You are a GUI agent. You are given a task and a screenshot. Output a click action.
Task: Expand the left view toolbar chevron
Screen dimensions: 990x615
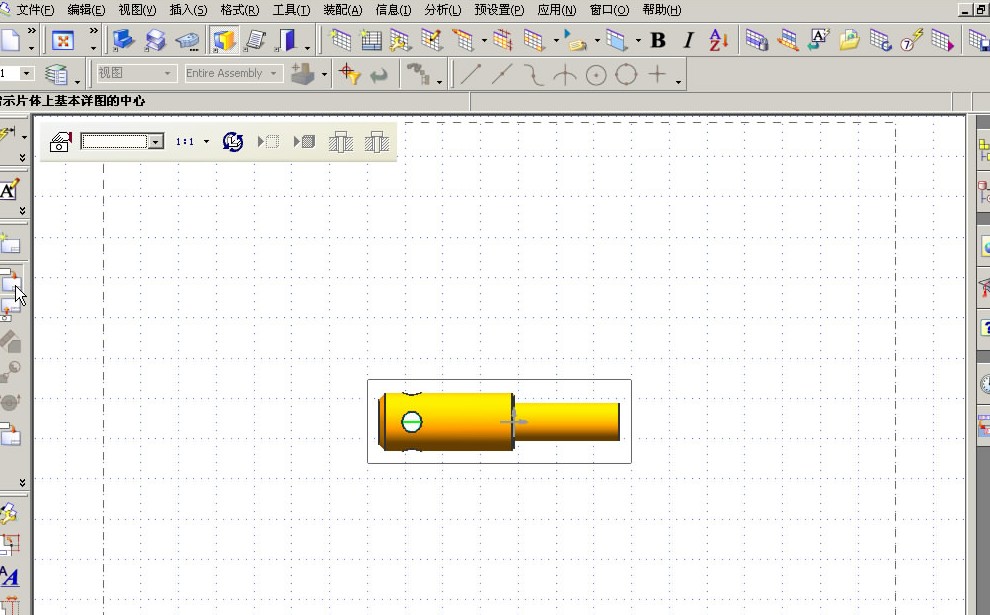23,482
